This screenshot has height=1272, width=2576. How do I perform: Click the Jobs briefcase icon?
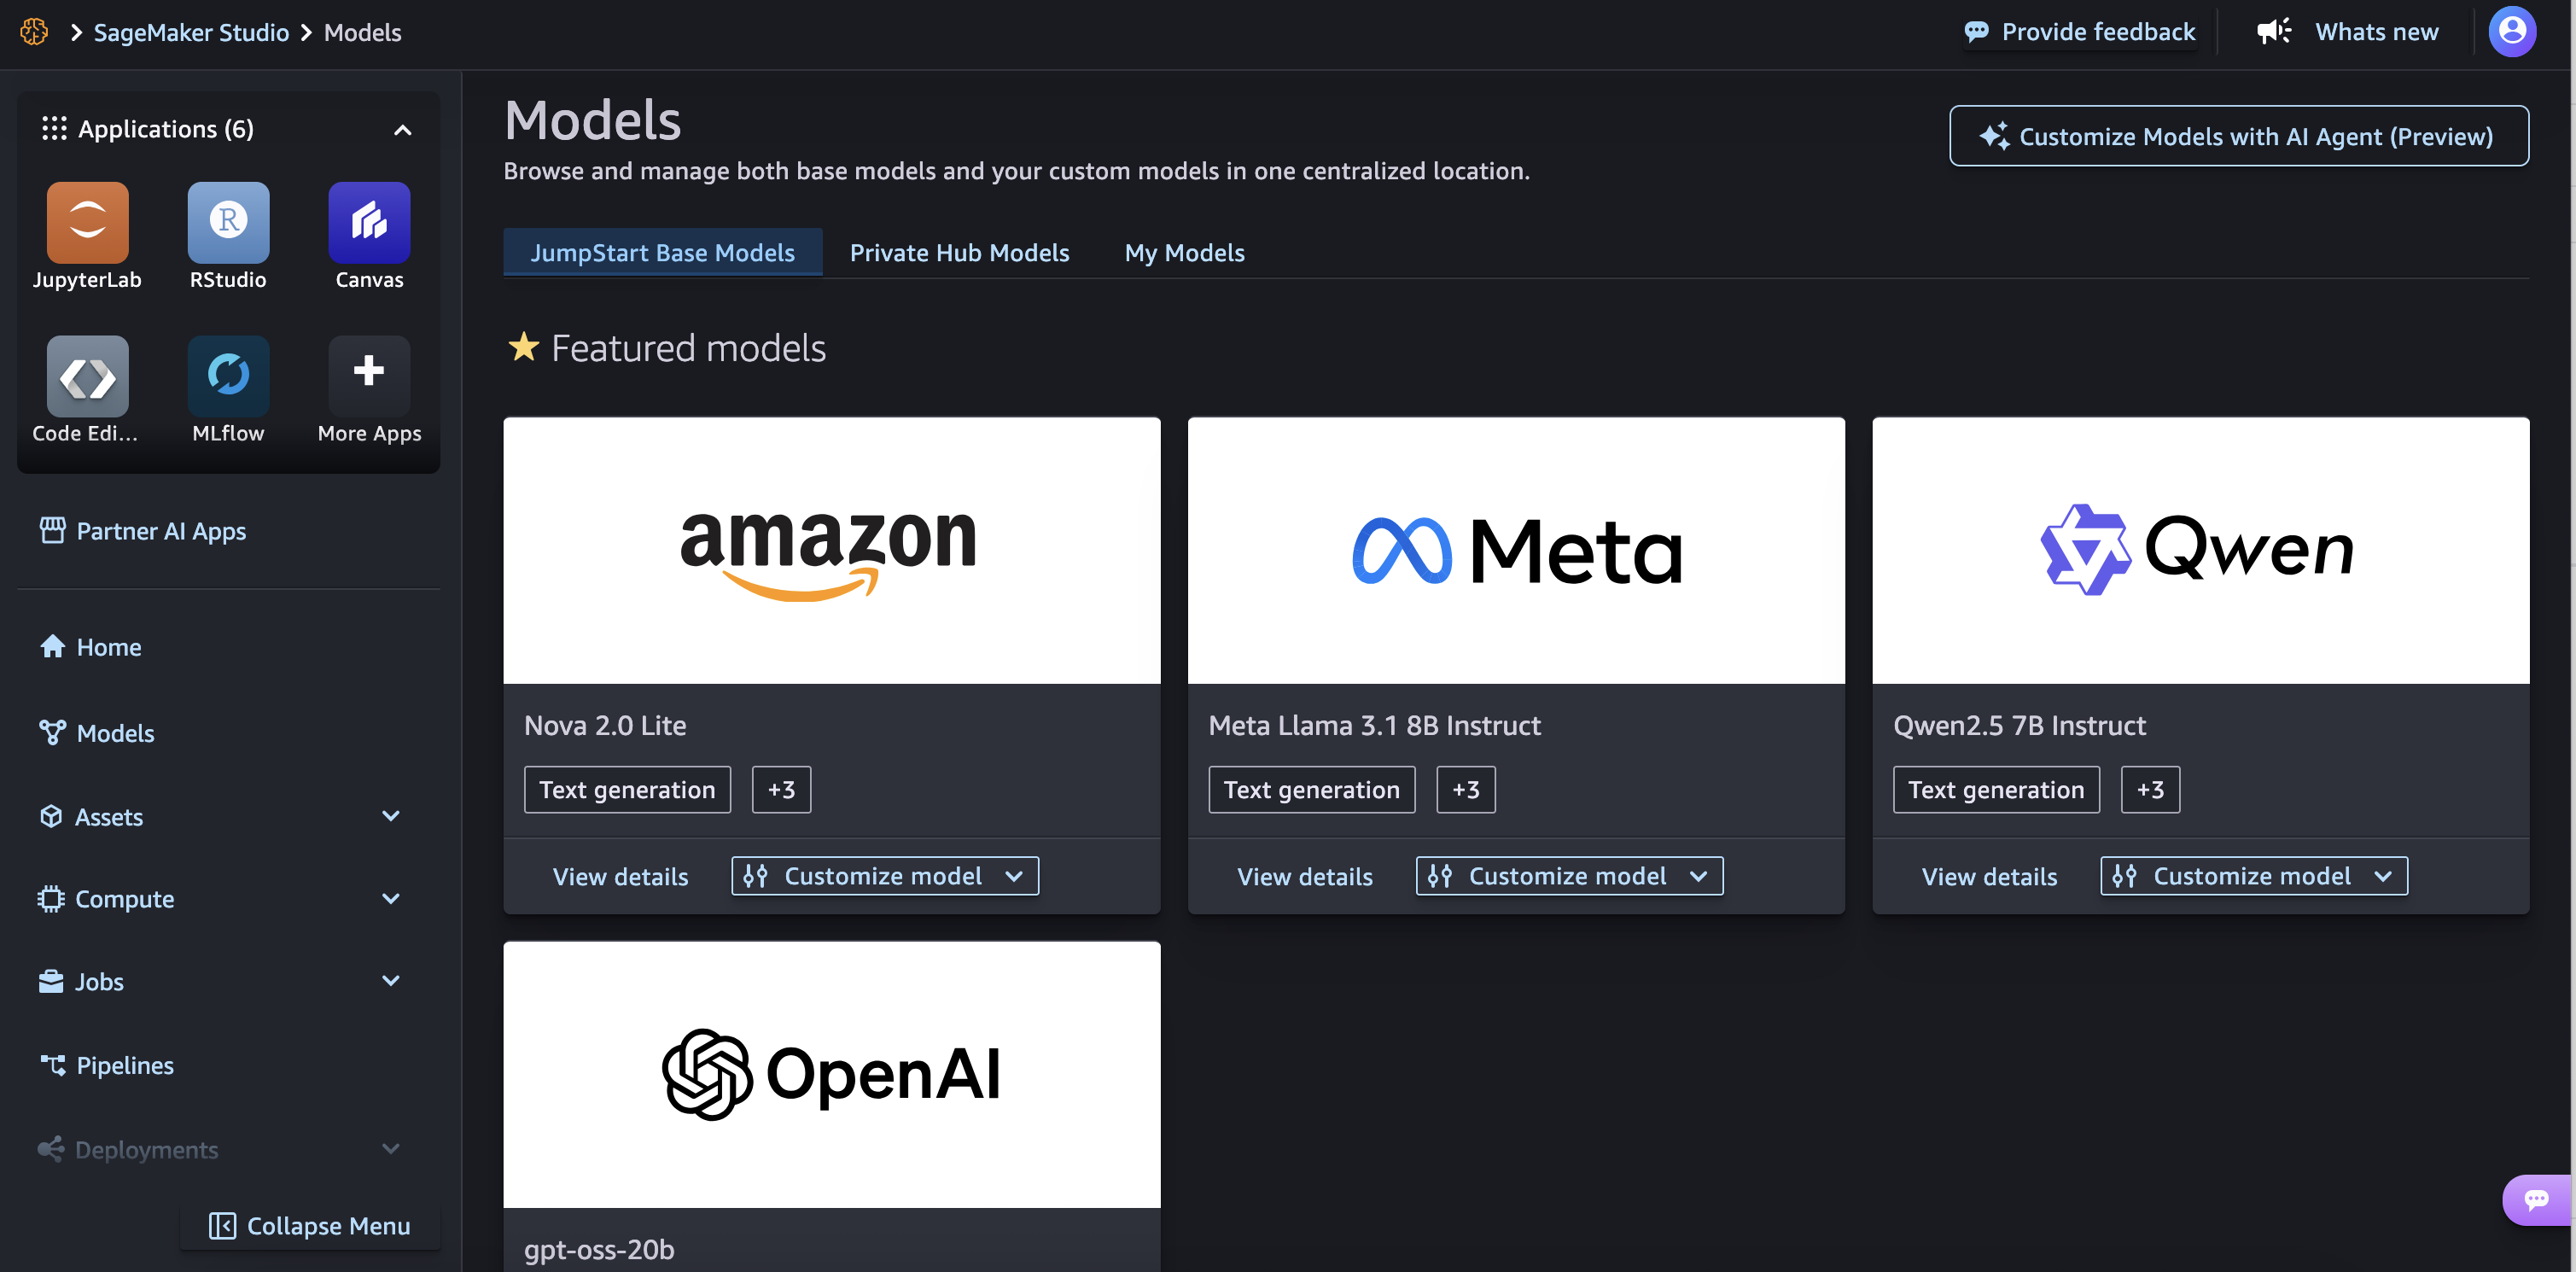click(x=51, y=981)
